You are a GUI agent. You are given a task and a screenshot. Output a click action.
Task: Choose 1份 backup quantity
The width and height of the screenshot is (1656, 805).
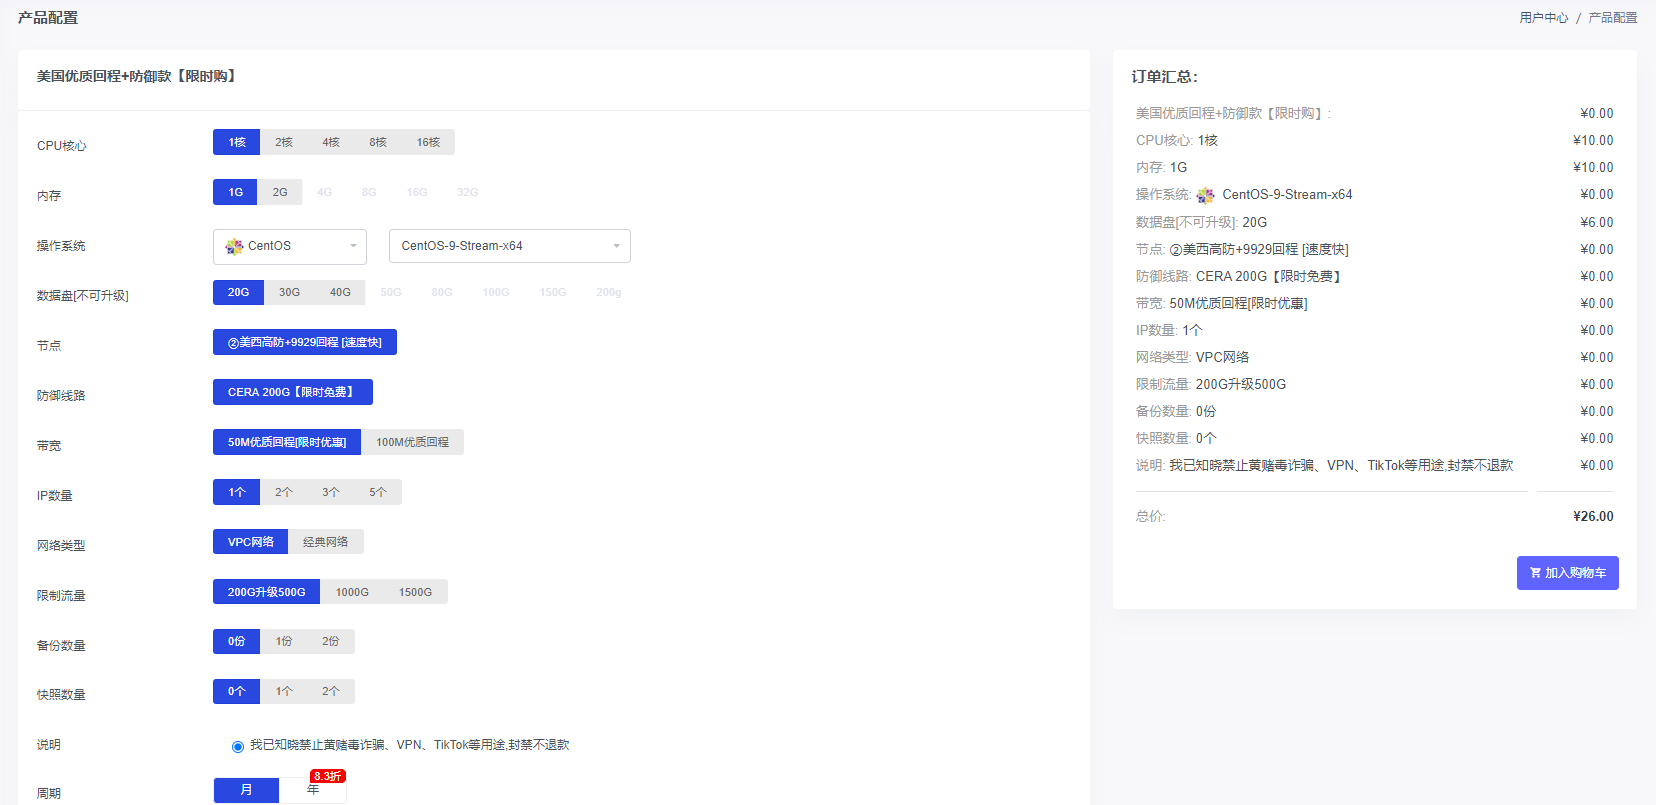[284, 641]
